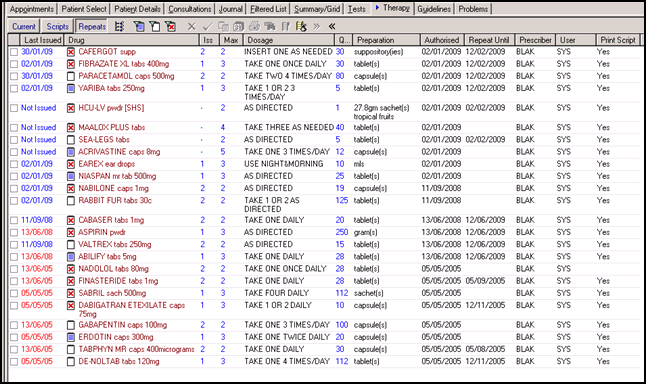Click the Repeat Until column header
Screen dimensions: 646x384
[489, 40]
